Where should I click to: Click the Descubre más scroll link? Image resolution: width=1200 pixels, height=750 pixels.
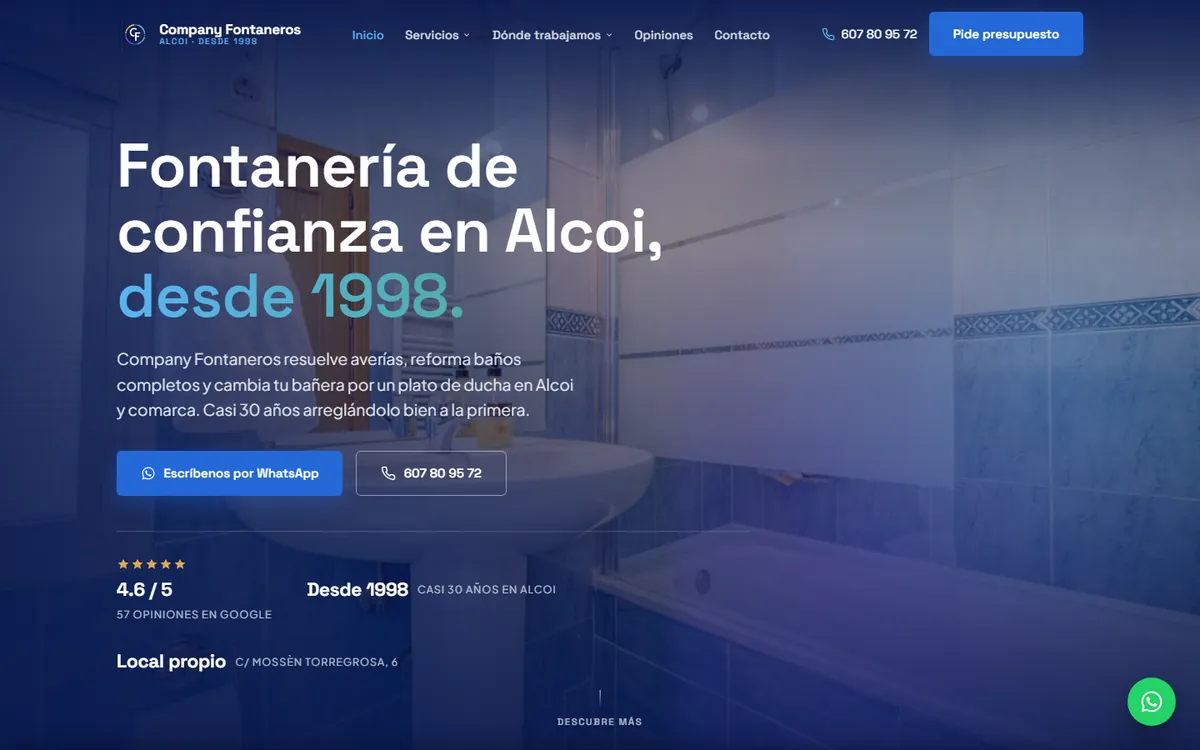click(x=600, y=721)
